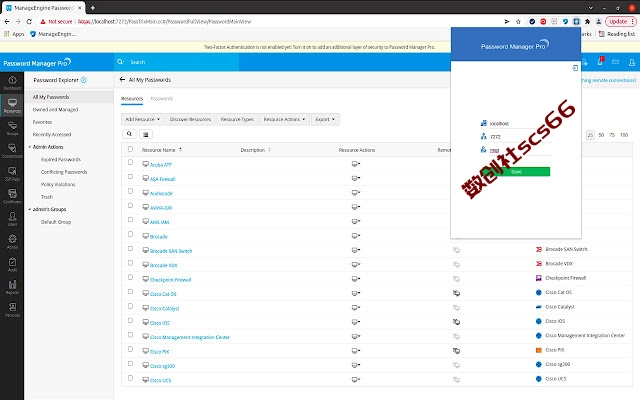Screen dimensions: 640x400
Task: Click the magnifier button above the resource table
Action: 129,134
